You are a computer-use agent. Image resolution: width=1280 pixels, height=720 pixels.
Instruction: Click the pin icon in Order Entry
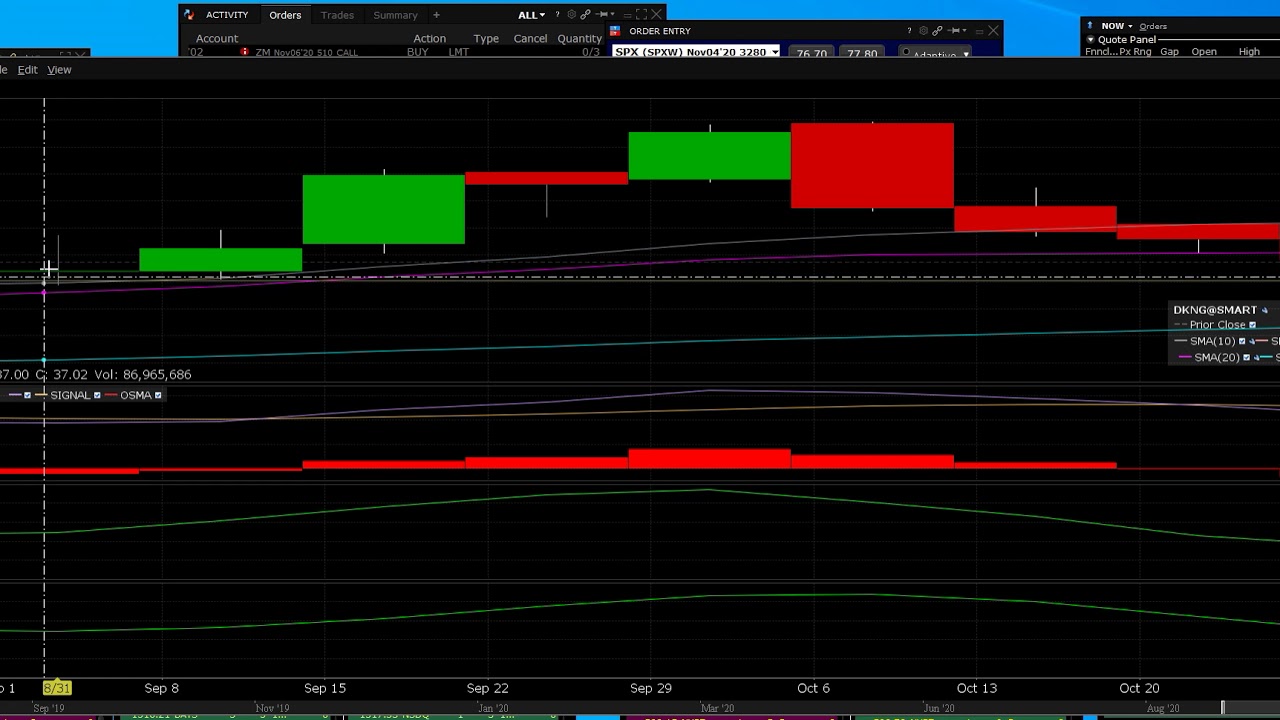(953, 31)
